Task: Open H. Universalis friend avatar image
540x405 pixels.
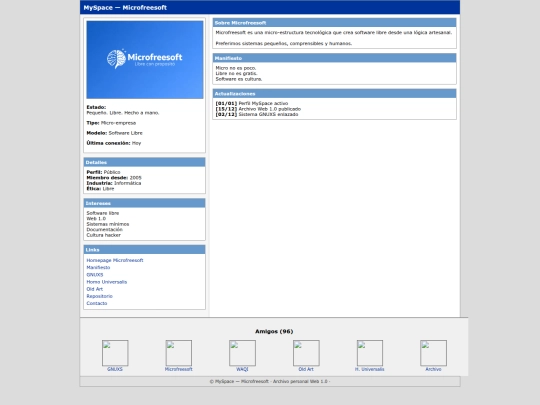Action: [x=370, y=353]
